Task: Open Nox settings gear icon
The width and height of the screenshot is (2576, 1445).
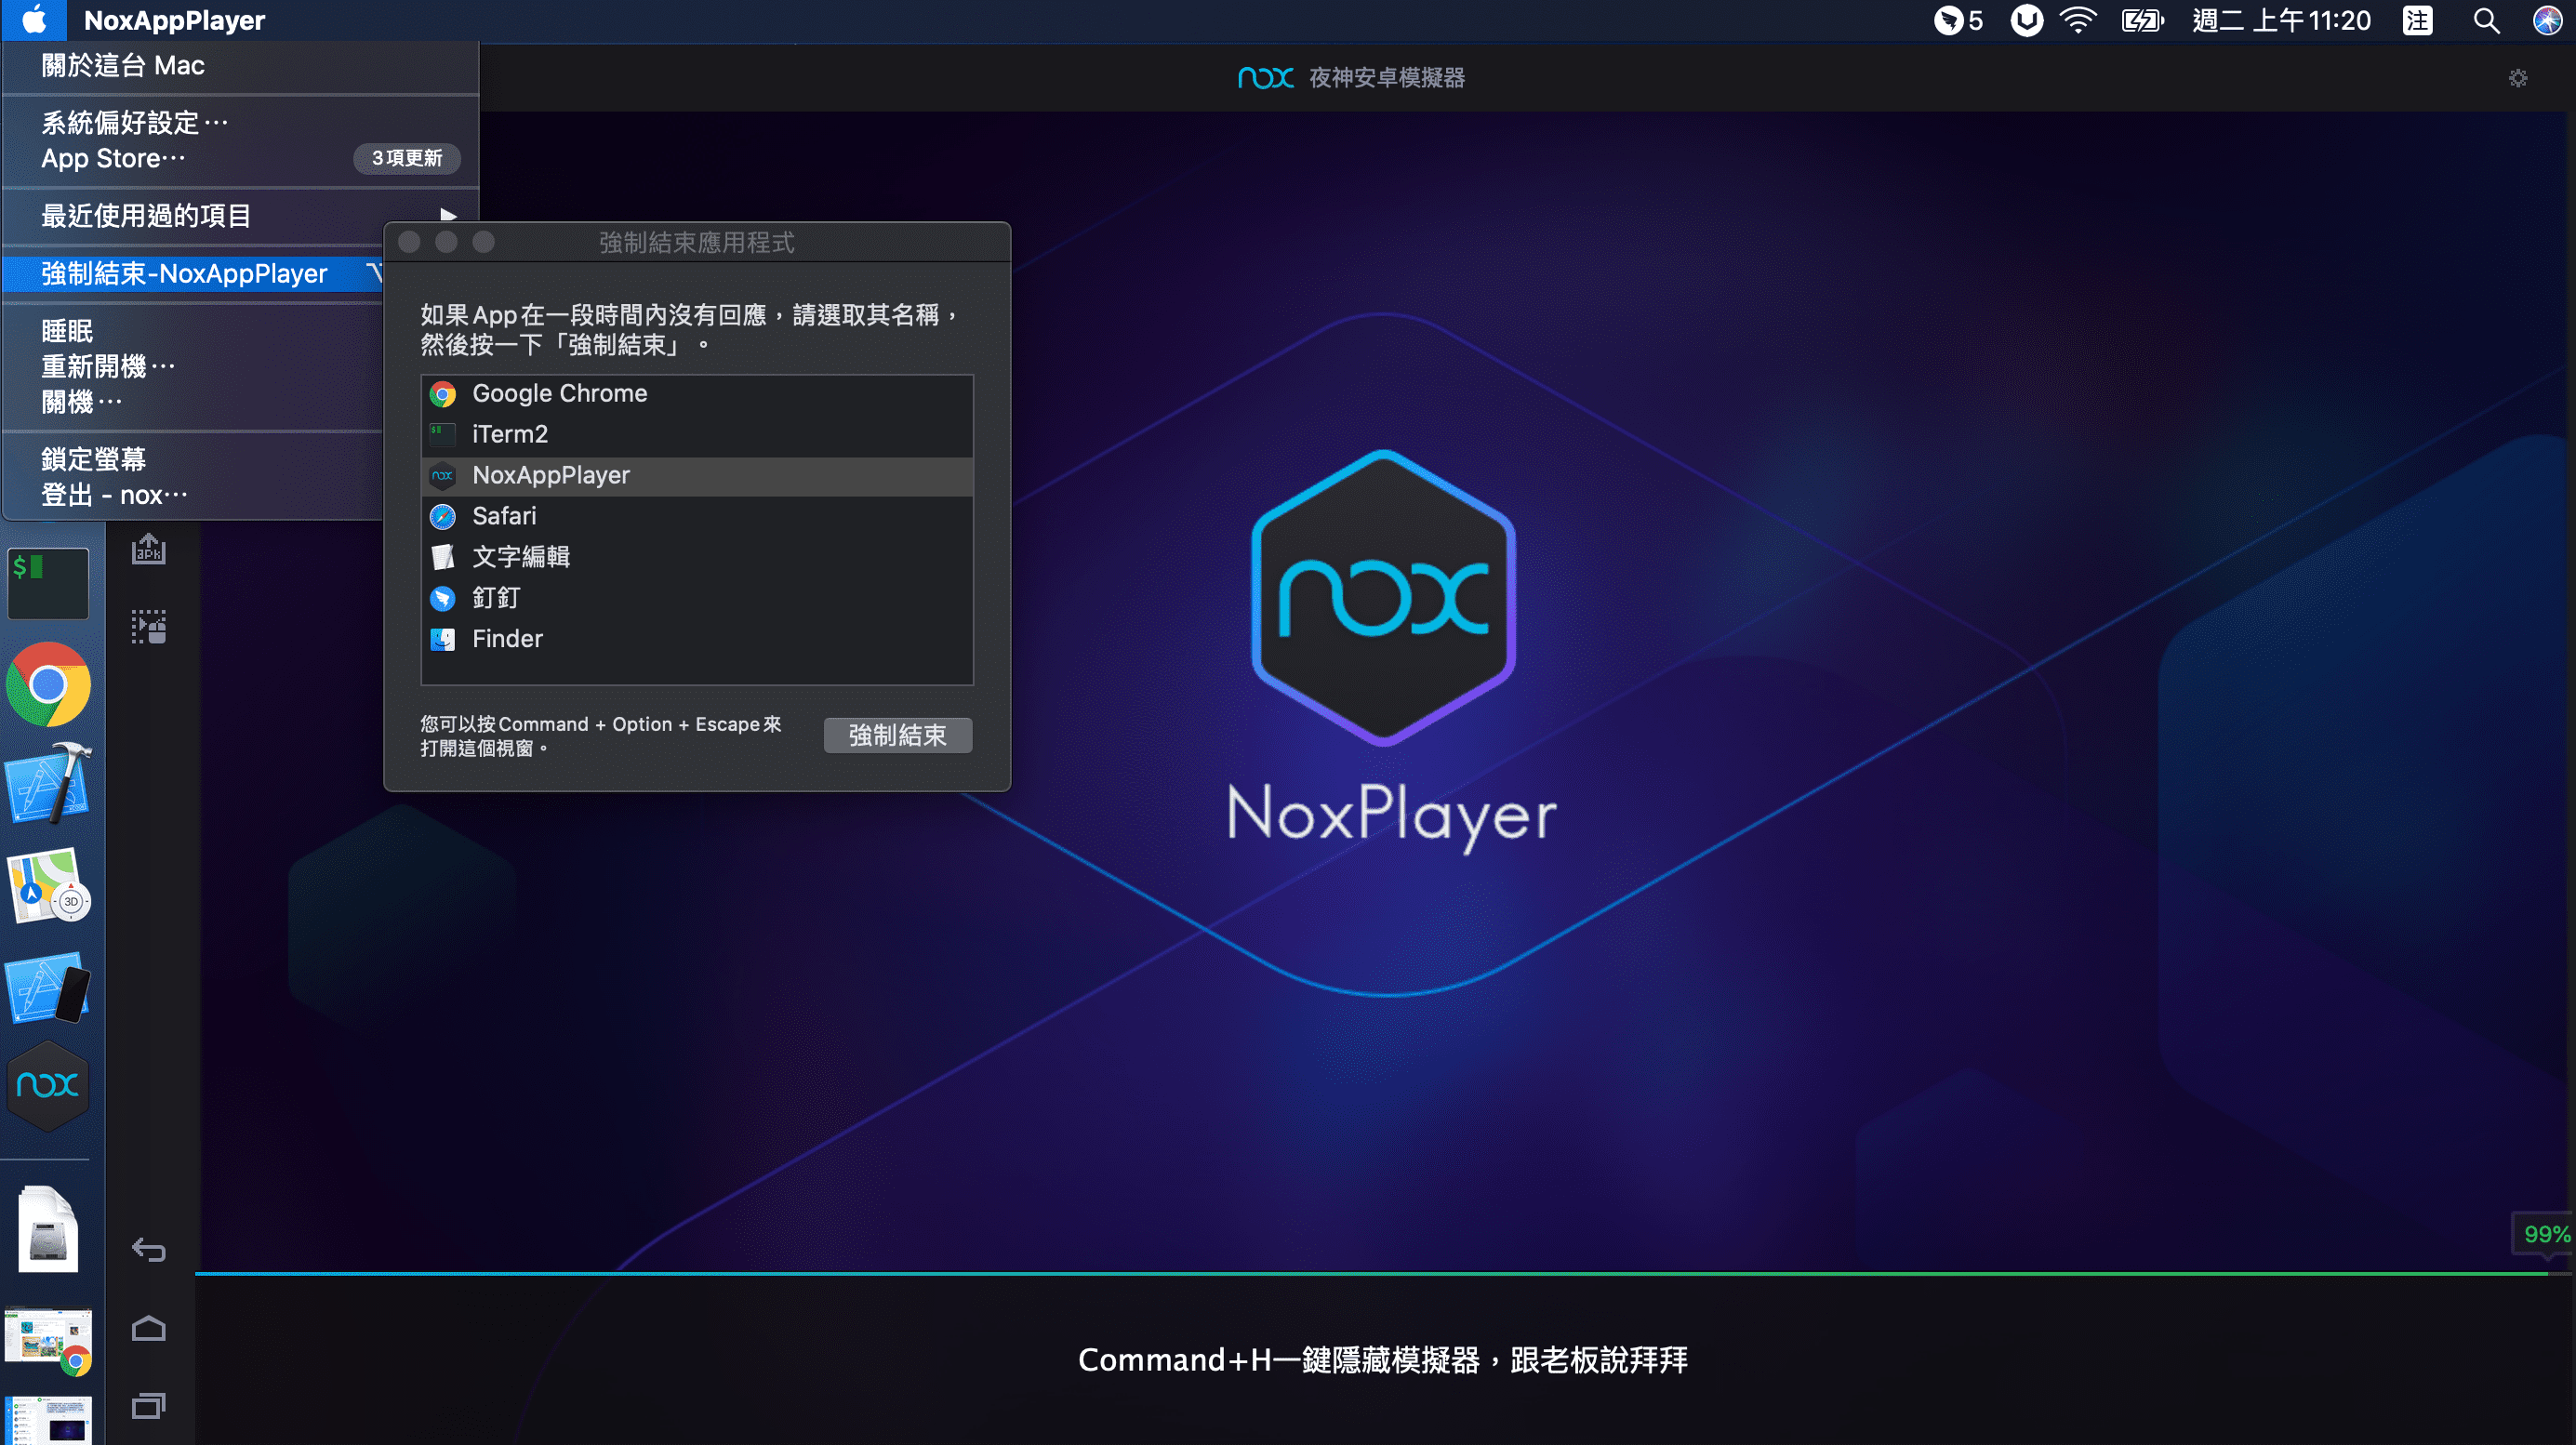Action: pos(2518,78)
